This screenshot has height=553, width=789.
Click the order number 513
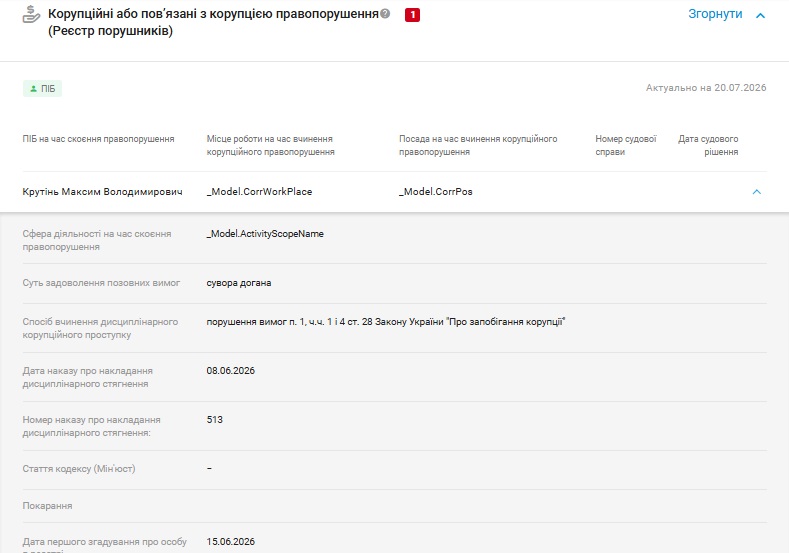pos(214,420)
